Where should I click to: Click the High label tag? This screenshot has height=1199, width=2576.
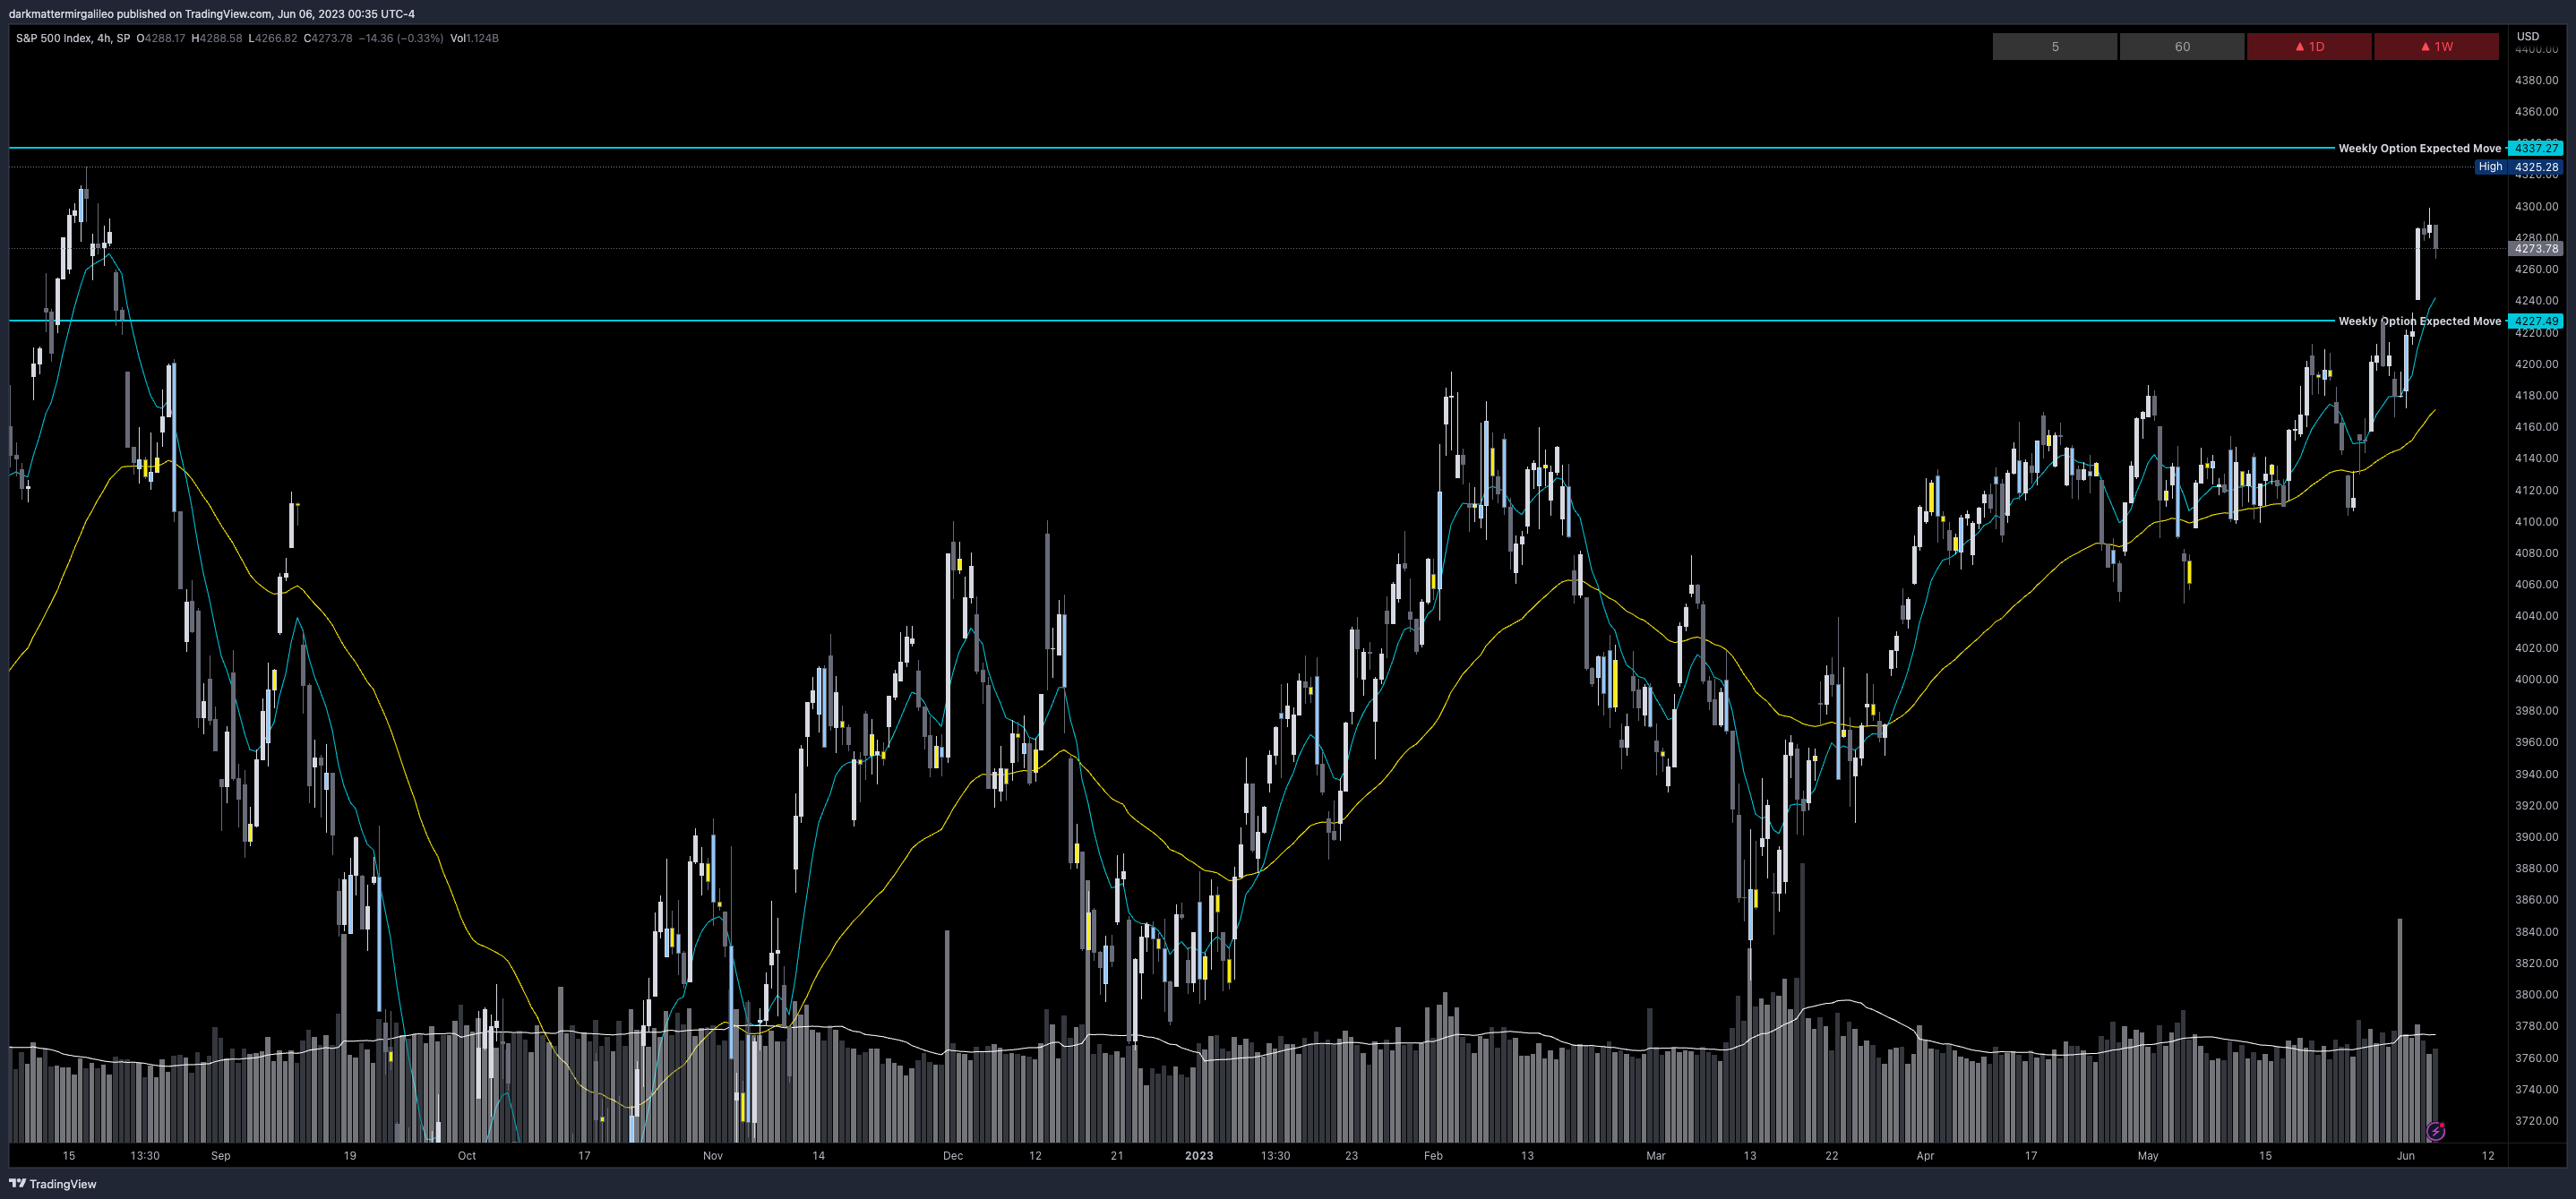click(2490, 167)
